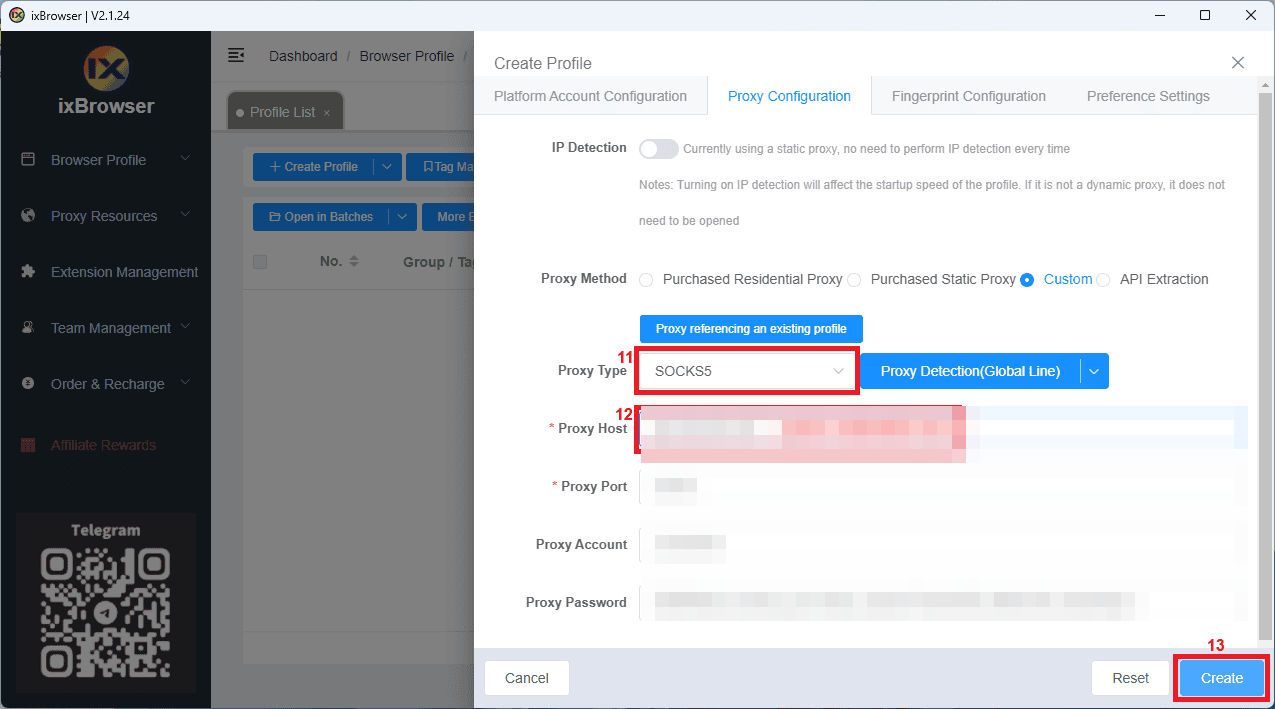The height and width of the screenshot is (709, 1275).
Task: Click the Open in Batches button
Action: pos(321,217)
